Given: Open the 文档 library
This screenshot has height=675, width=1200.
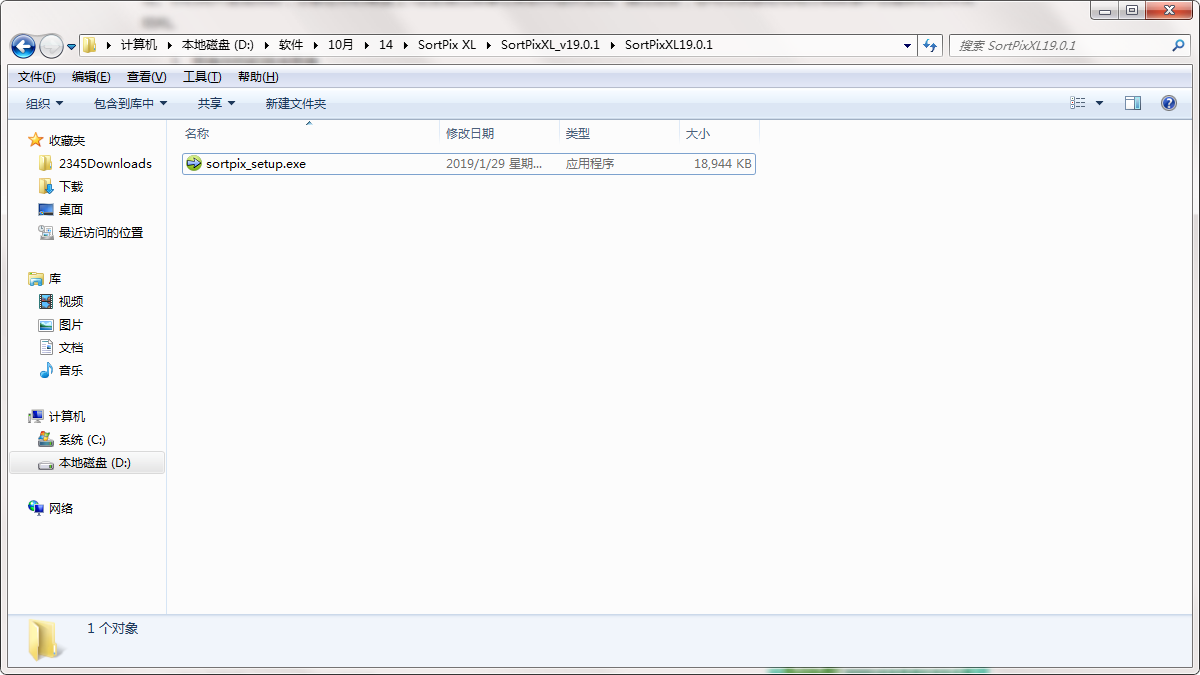Looking at the screenshot, I should [x=71, y=347].
